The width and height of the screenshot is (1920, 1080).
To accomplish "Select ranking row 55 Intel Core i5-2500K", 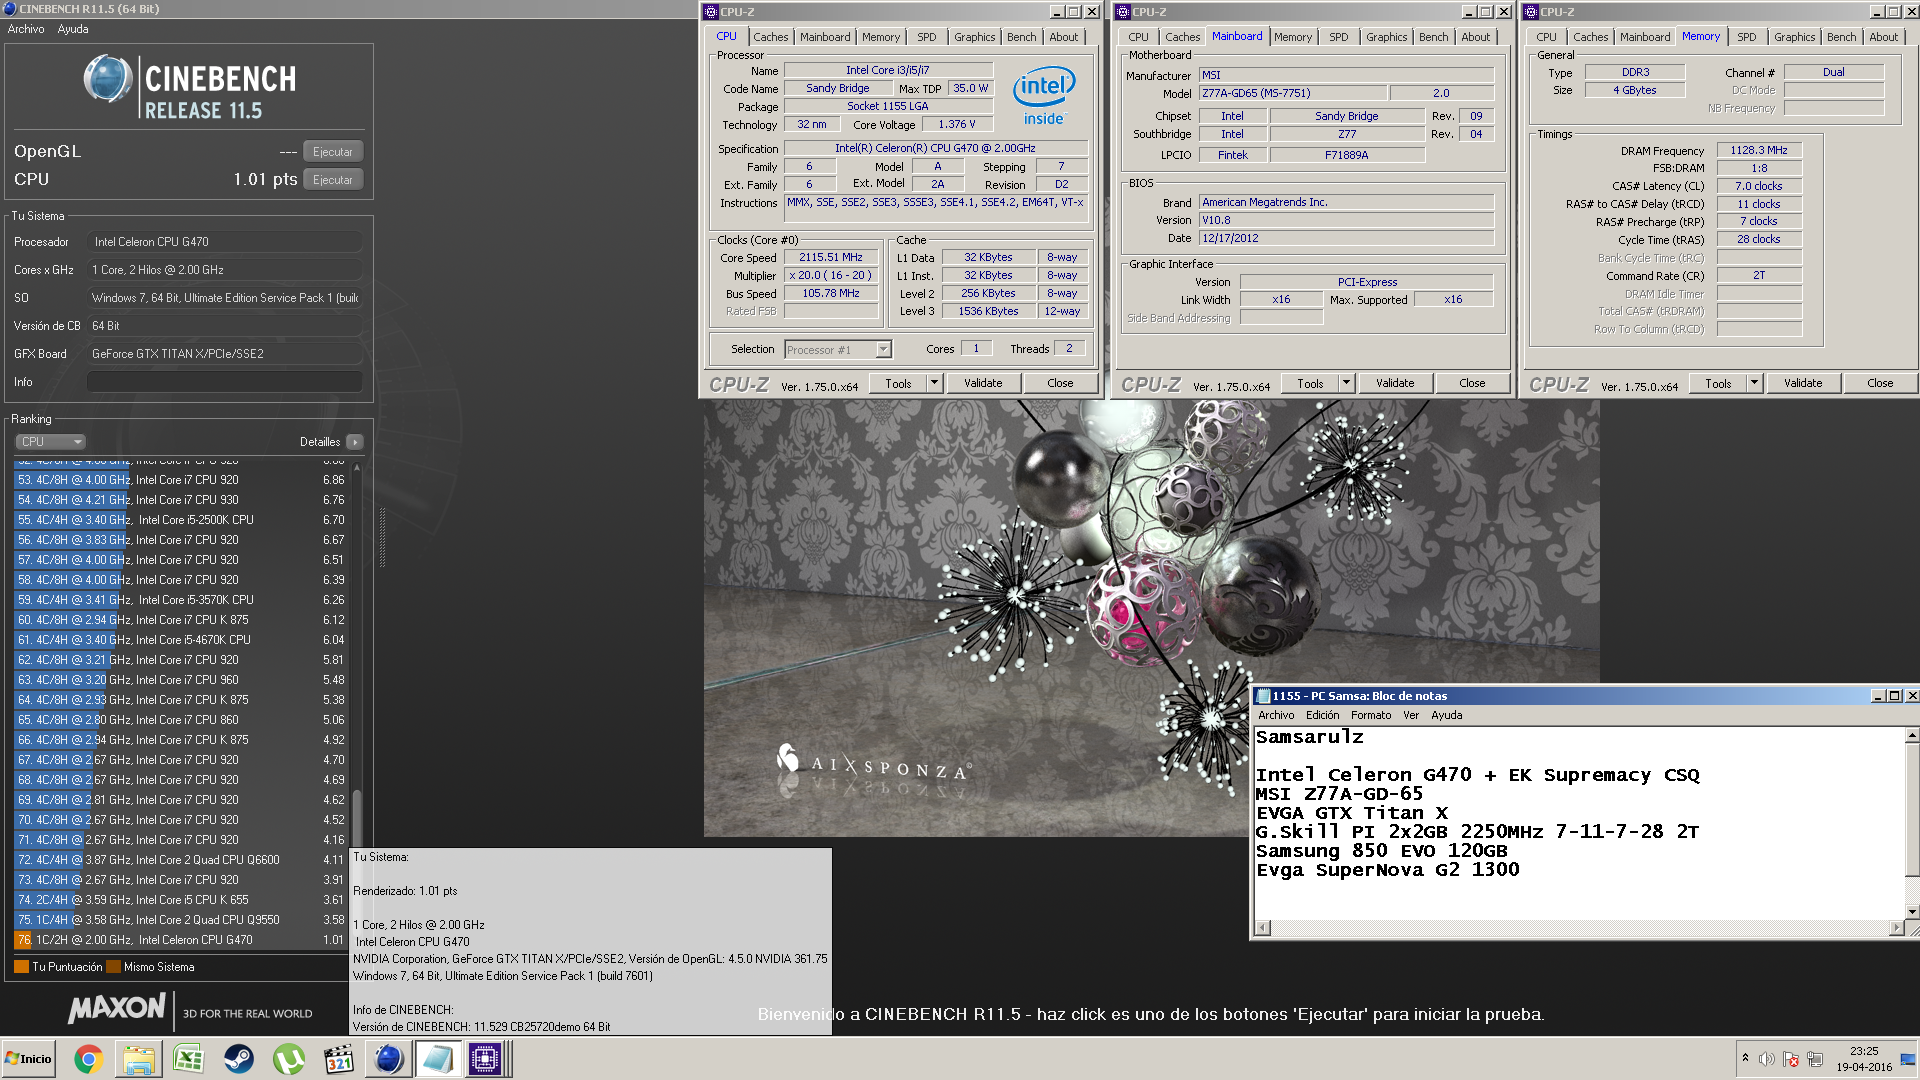I will (x=181, y=520).
